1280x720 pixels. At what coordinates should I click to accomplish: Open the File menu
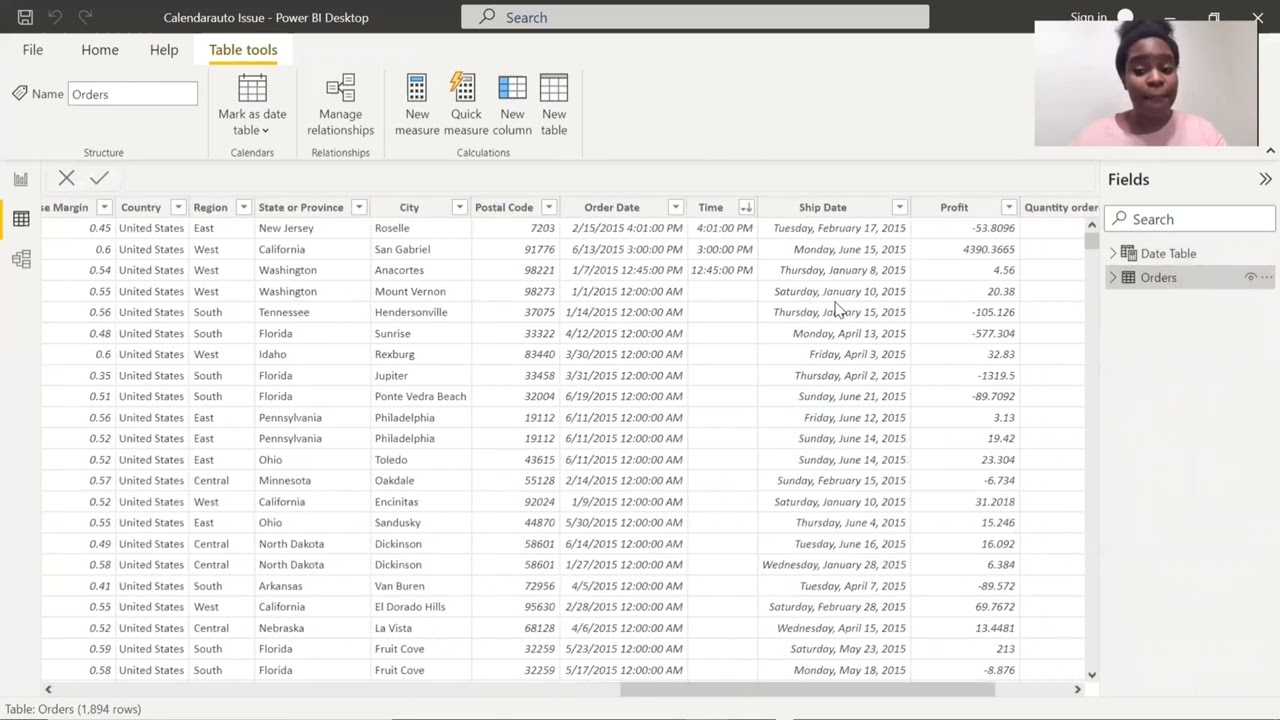tap(33, 50)
